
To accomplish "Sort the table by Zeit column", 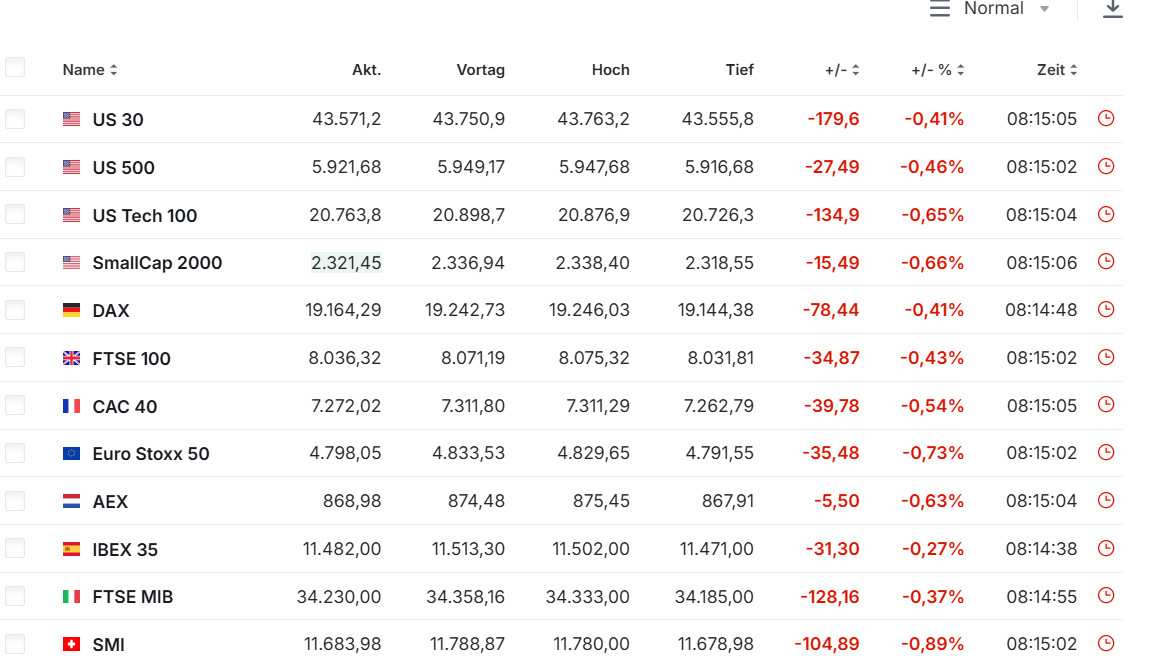I will click(1057, 70).
